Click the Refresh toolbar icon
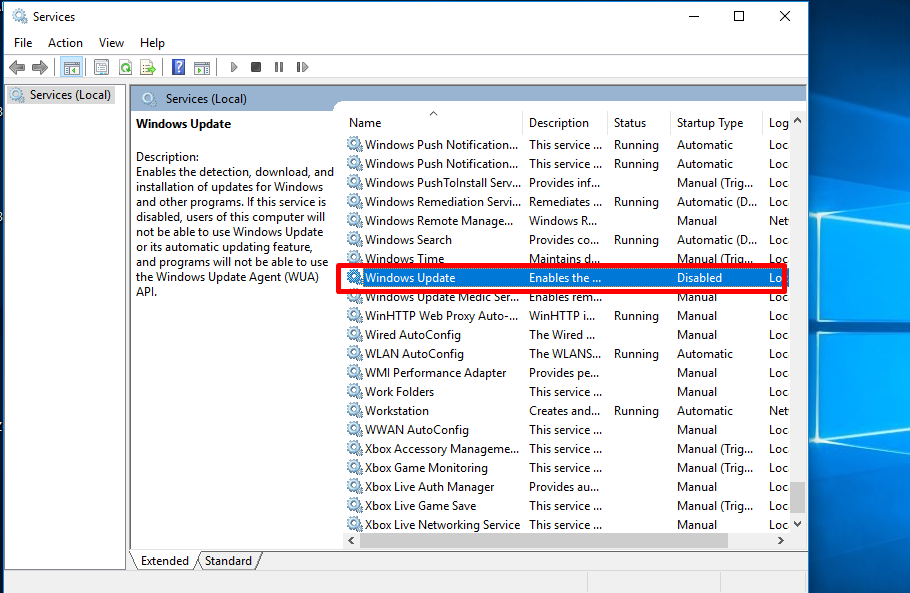910x593 pixels. 125,67
